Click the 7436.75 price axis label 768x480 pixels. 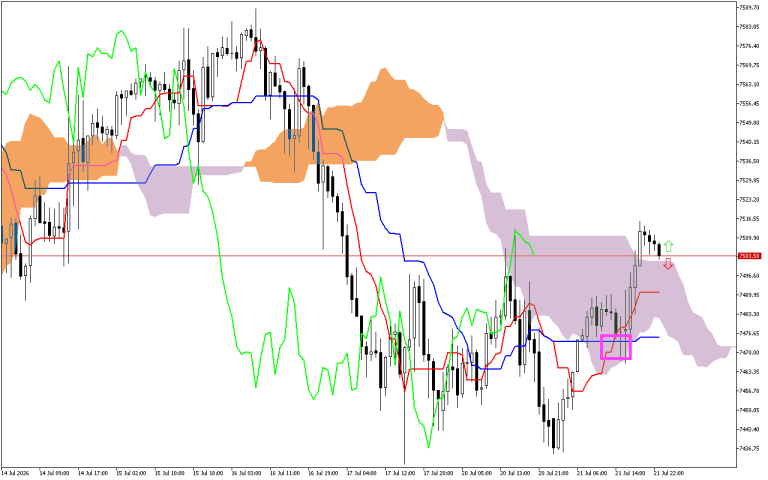749,449
